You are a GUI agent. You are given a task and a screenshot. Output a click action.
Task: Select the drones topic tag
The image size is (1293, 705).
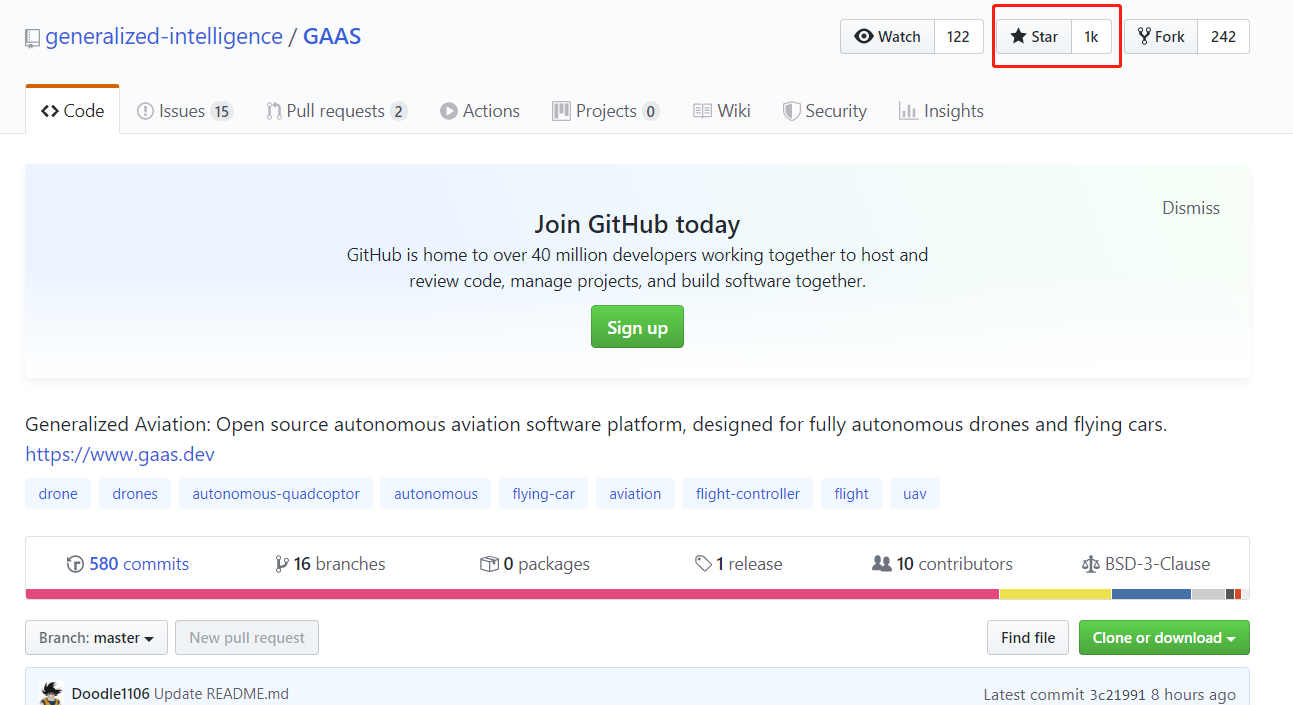135,494
